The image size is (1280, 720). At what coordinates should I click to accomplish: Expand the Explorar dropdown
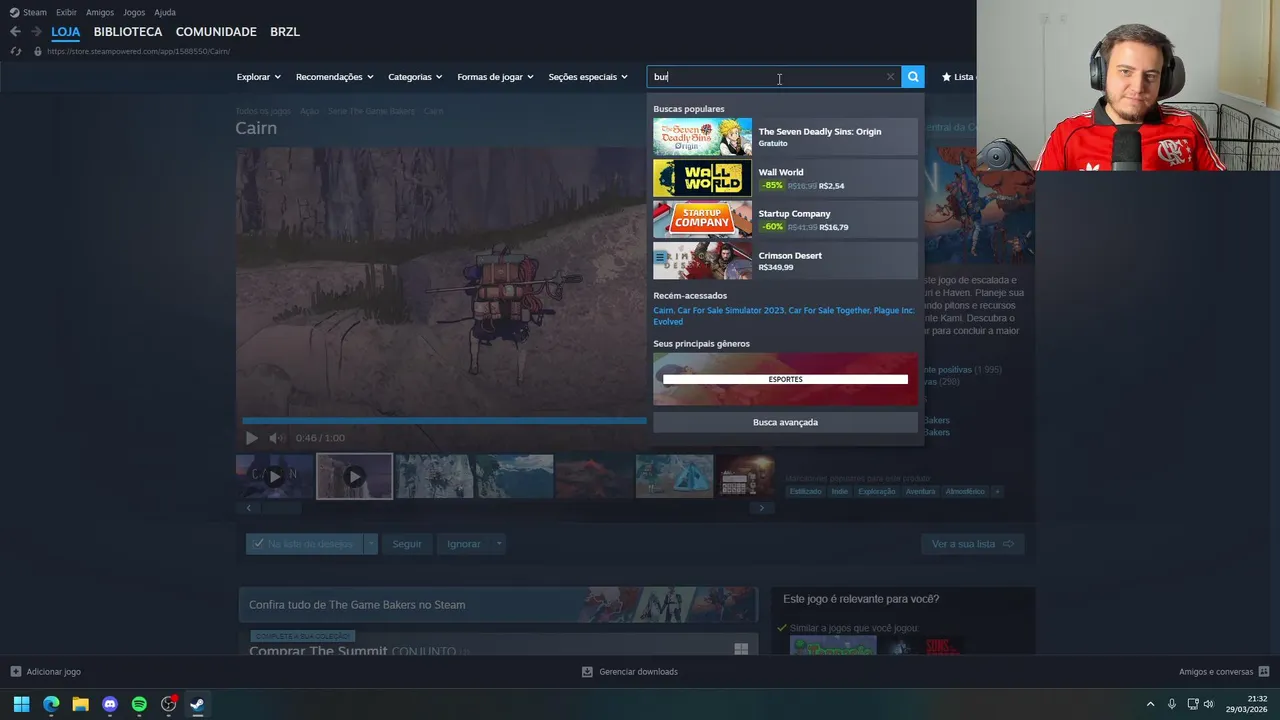258,77
